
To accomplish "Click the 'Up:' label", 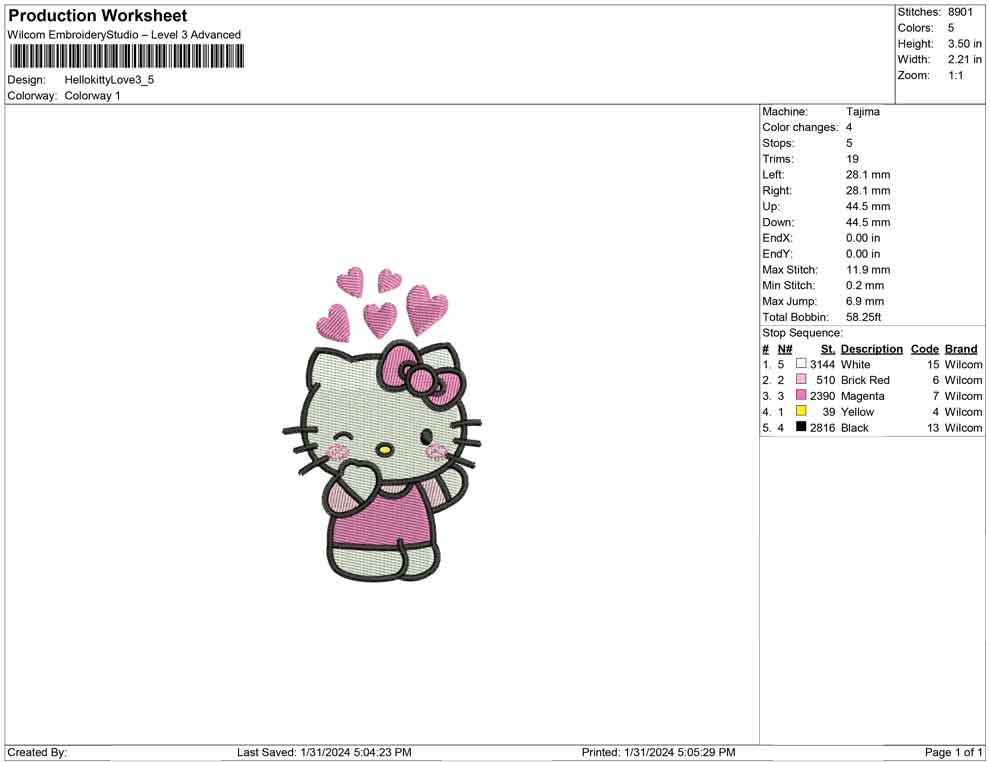I will pos(771,206).
